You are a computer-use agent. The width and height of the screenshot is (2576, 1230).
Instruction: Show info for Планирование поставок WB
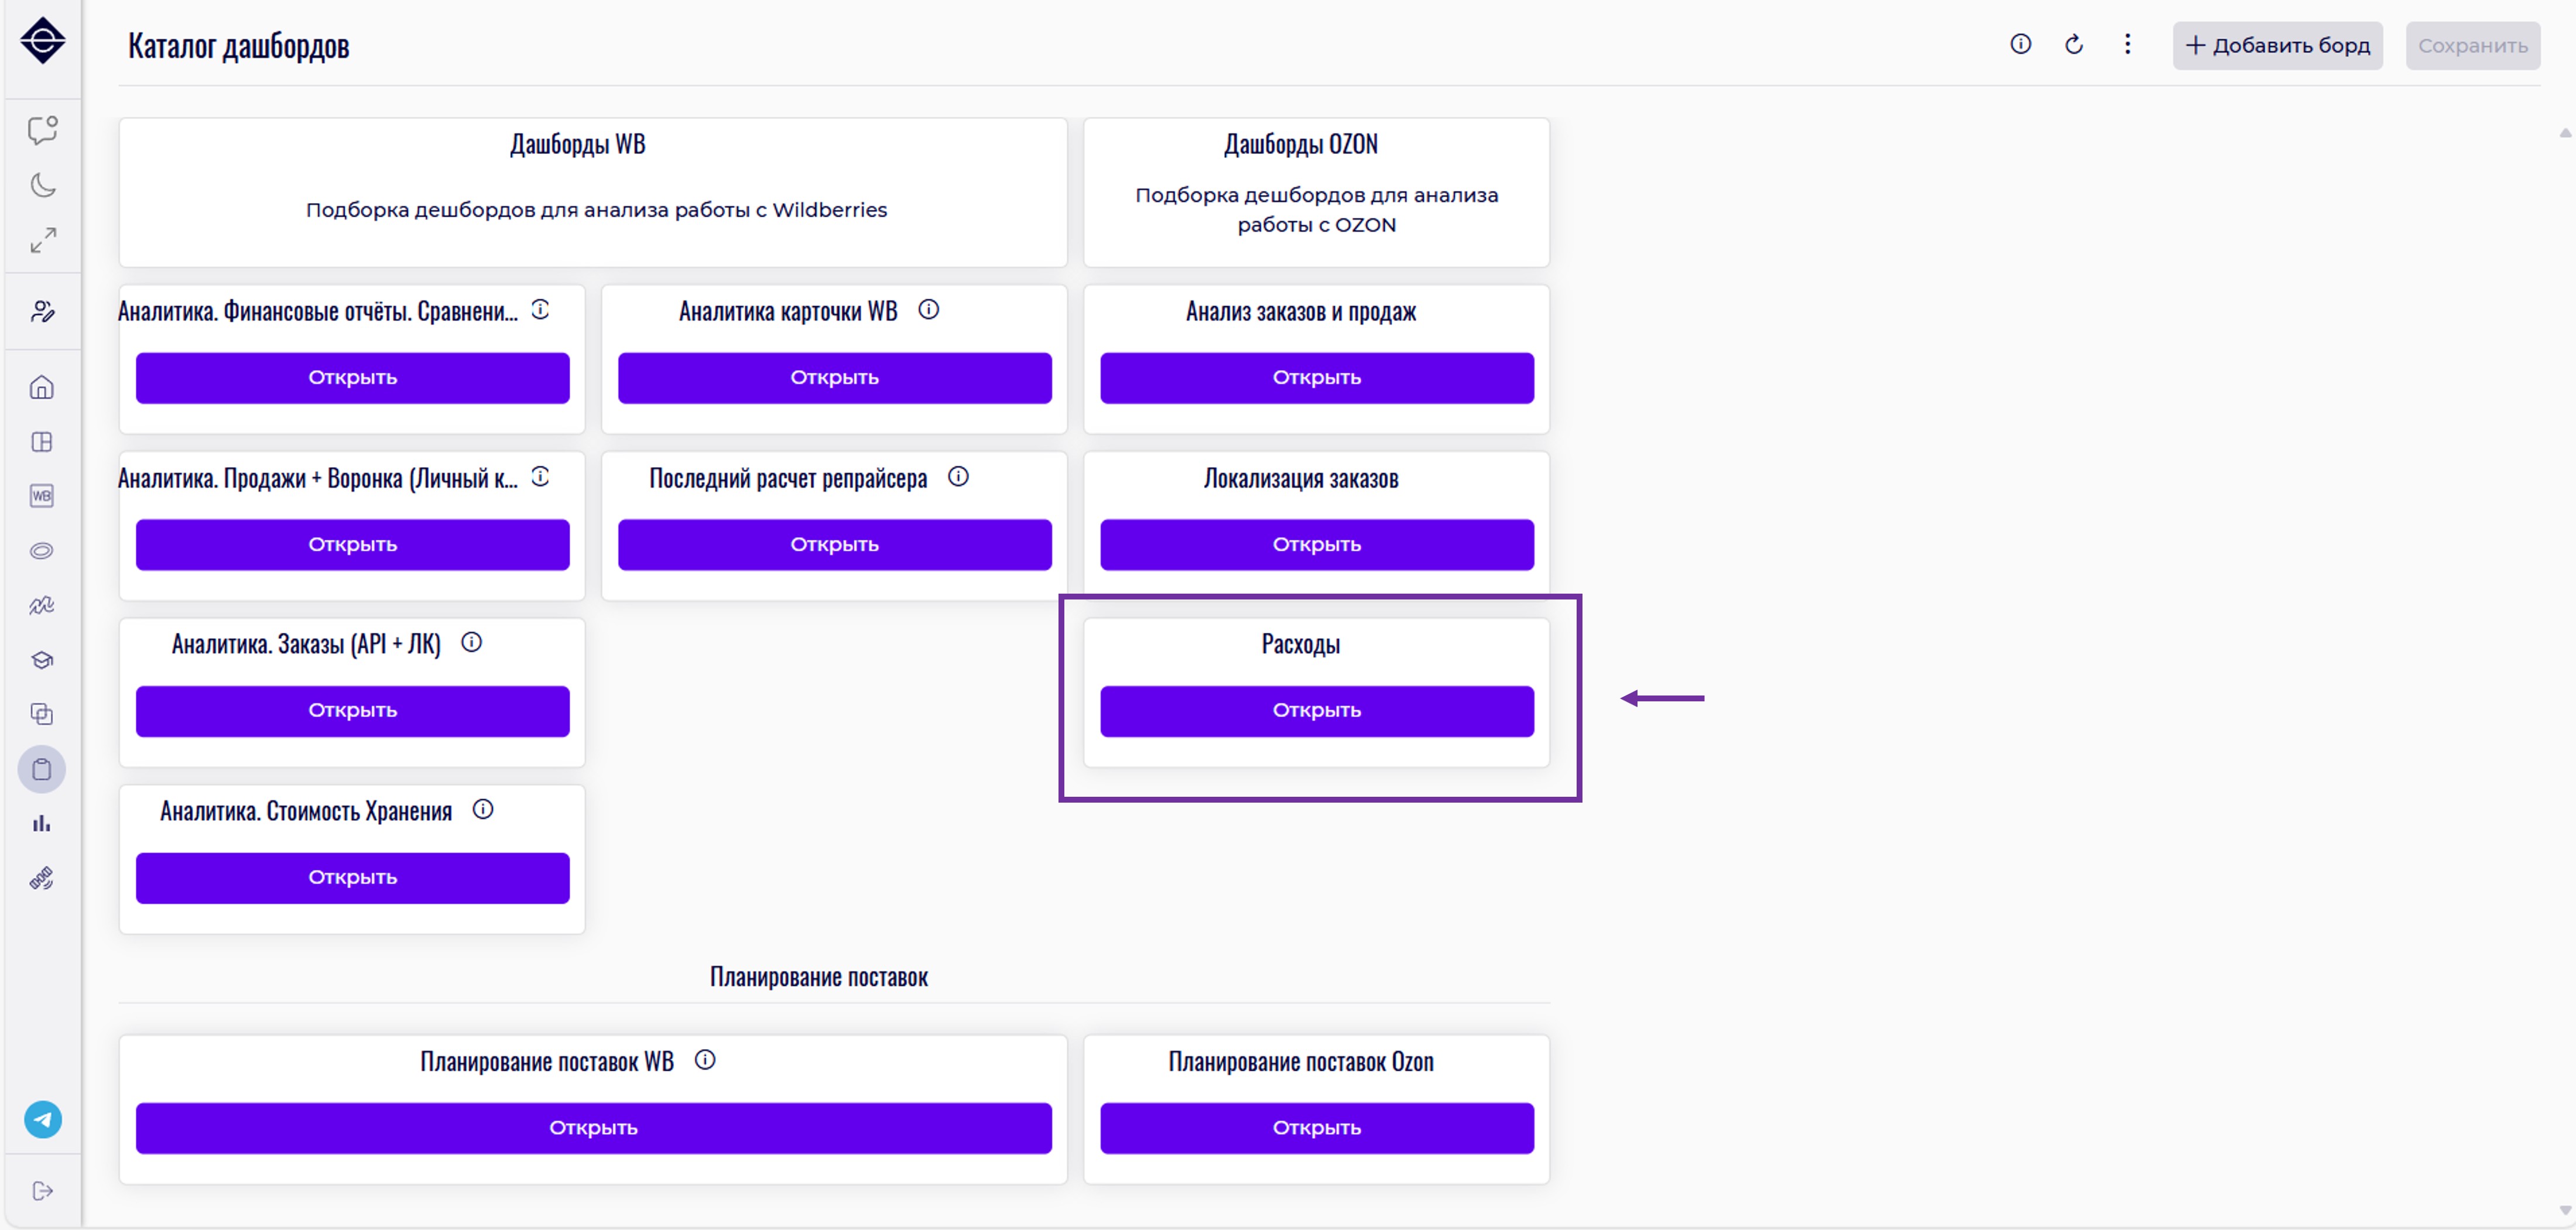click(x=705, y=1060)
